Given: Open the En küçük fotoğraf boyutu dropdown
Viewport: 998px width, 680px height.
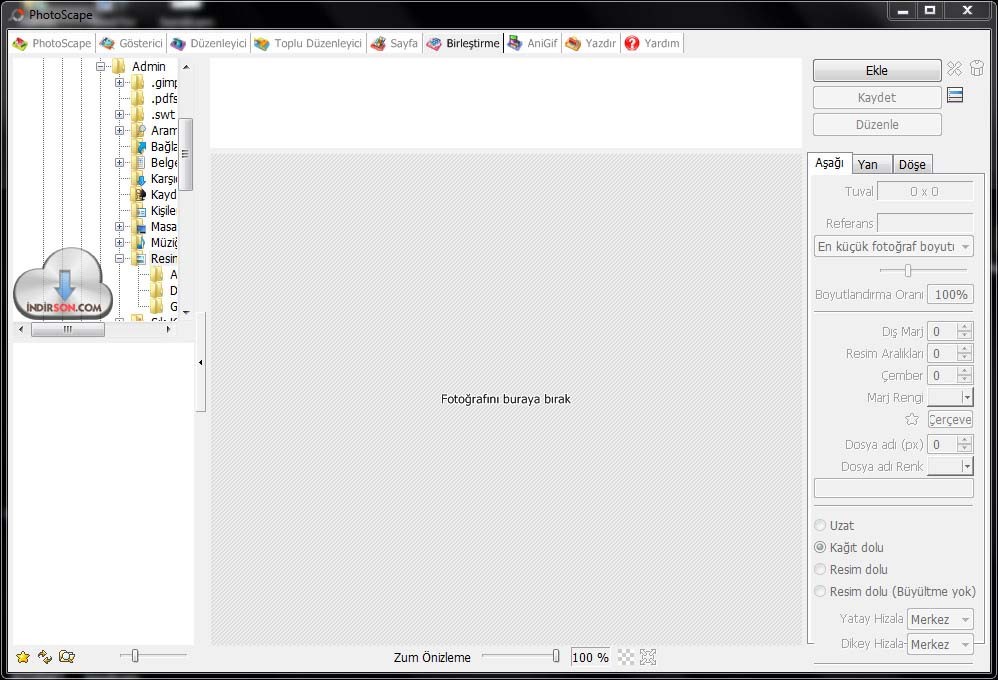Looking at the screenshot, I should pos(894,246).
